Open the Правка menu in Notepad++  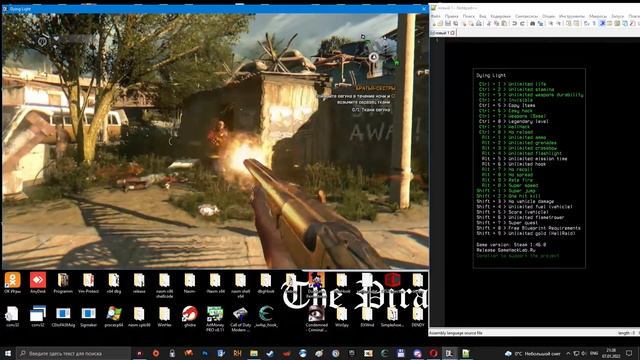(x=451, y=16)
